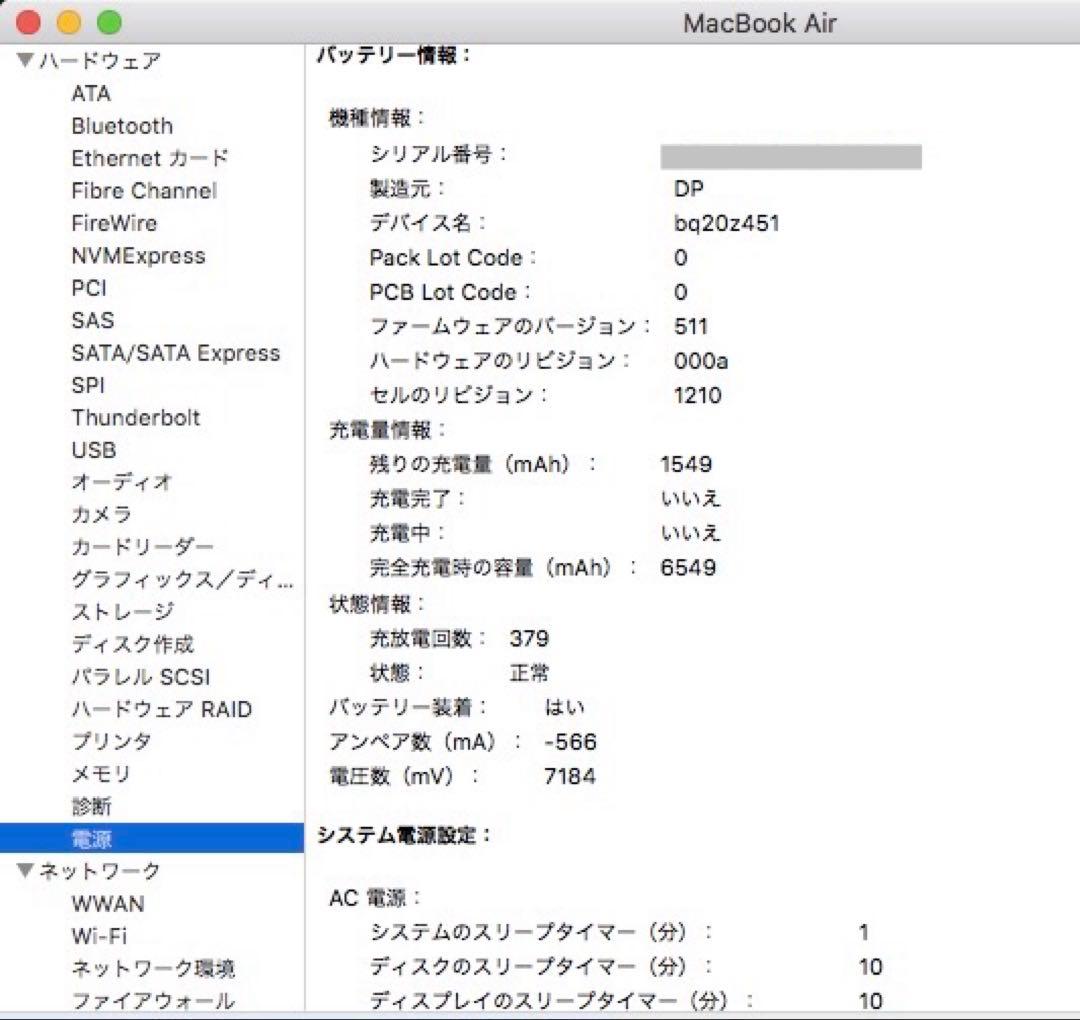
Task: Click the バッテリー装着 value はい
Action: 565,707
